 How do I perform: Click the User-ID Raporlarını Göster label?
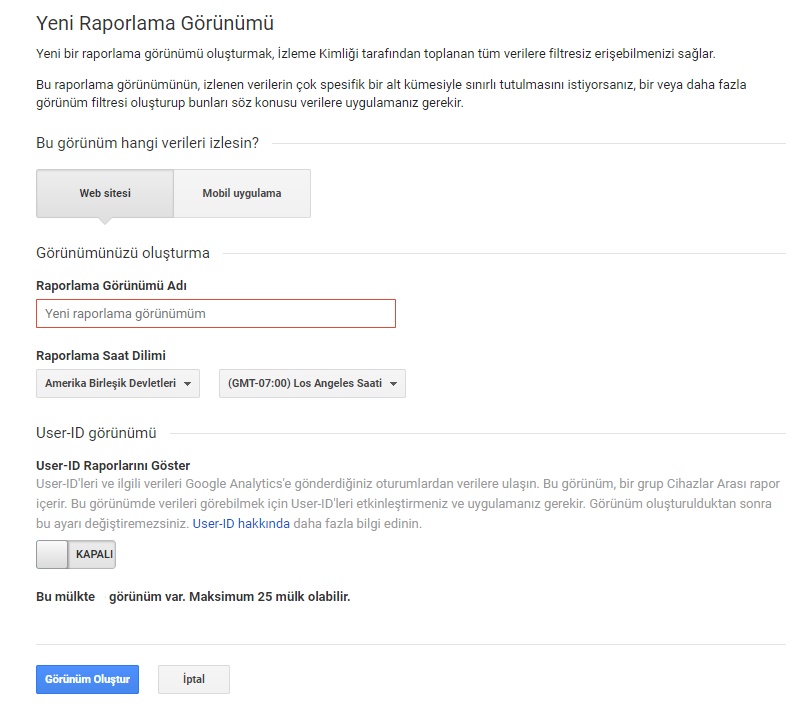(113, 465)
